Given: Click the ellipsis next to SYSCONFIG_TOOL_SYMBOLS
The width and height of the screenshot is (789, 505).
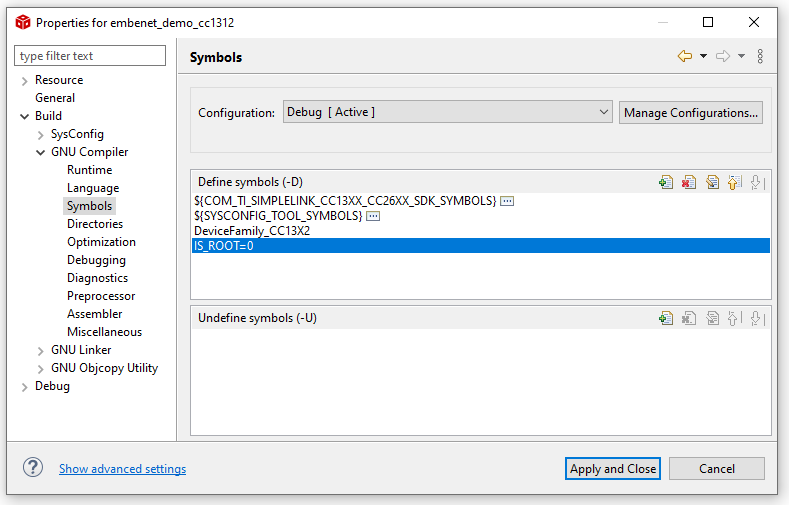Looking at the screenshot, I should pyautogui.click(x=373, y=216).
